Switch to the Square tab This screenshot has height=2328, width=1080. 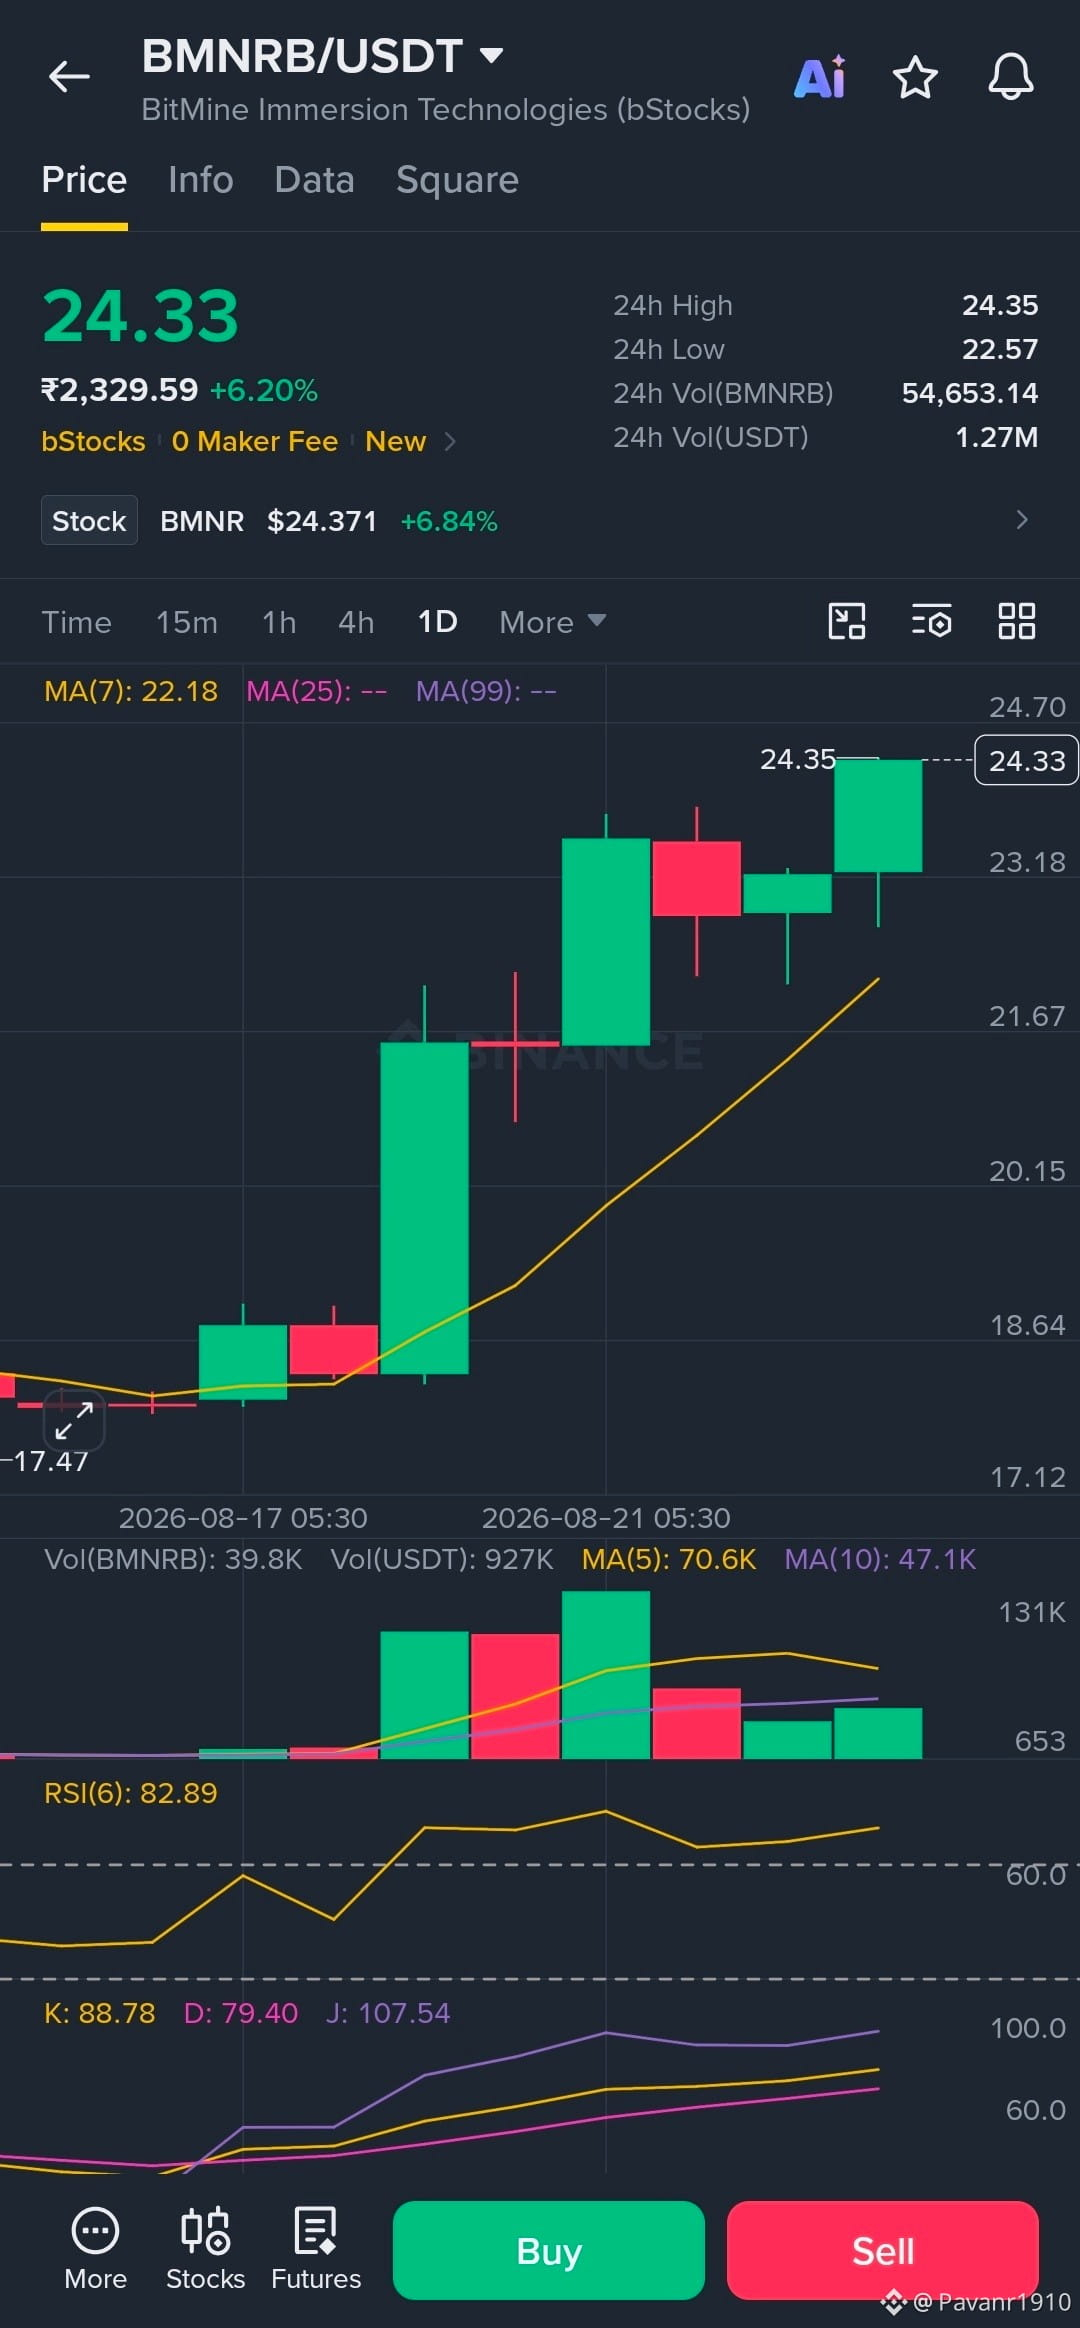[457, 180]
